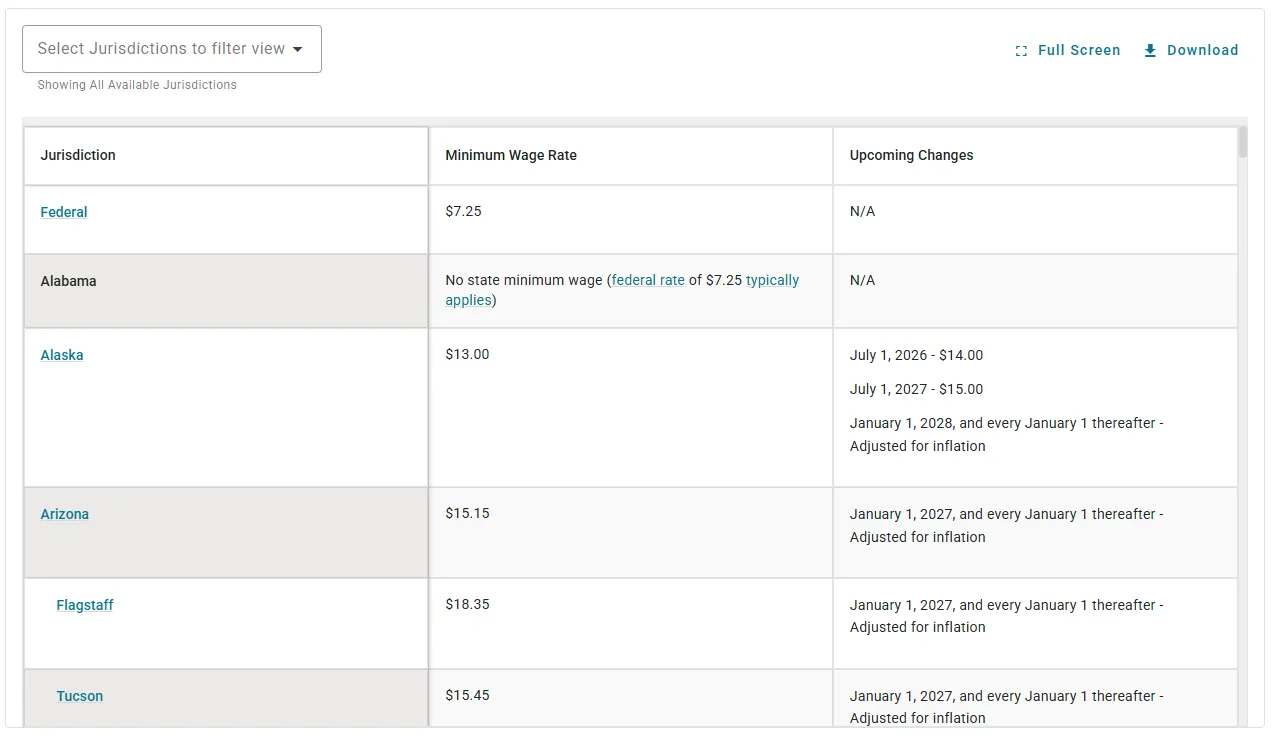Follow the Arizona jurisdiction link

[65, 514]
